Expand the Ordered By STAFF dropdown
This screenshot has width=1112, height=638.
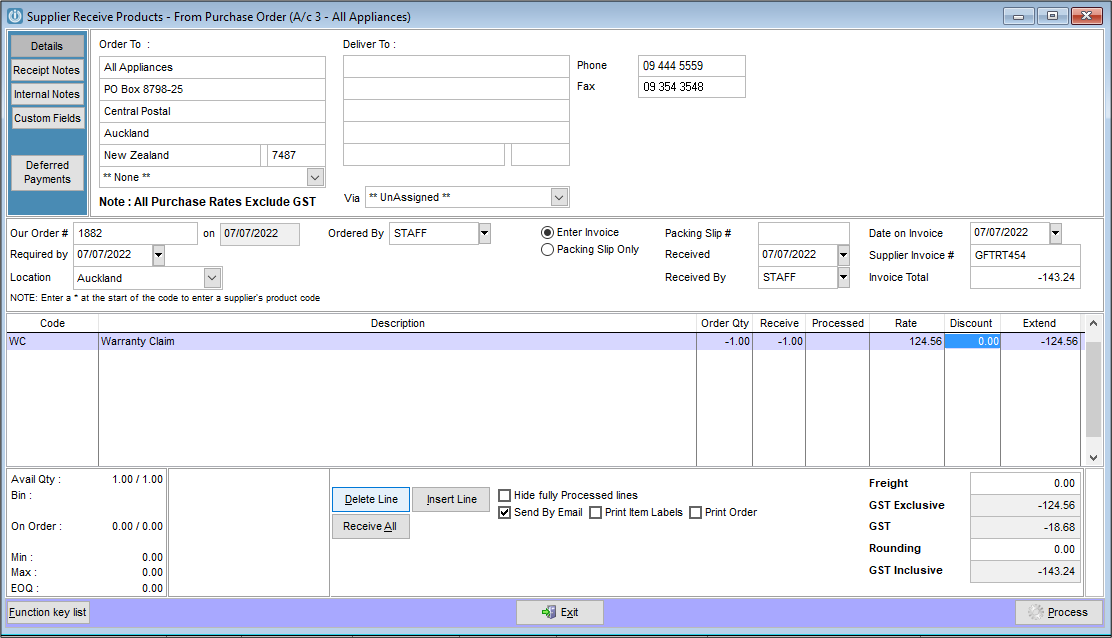pos(483,233)
